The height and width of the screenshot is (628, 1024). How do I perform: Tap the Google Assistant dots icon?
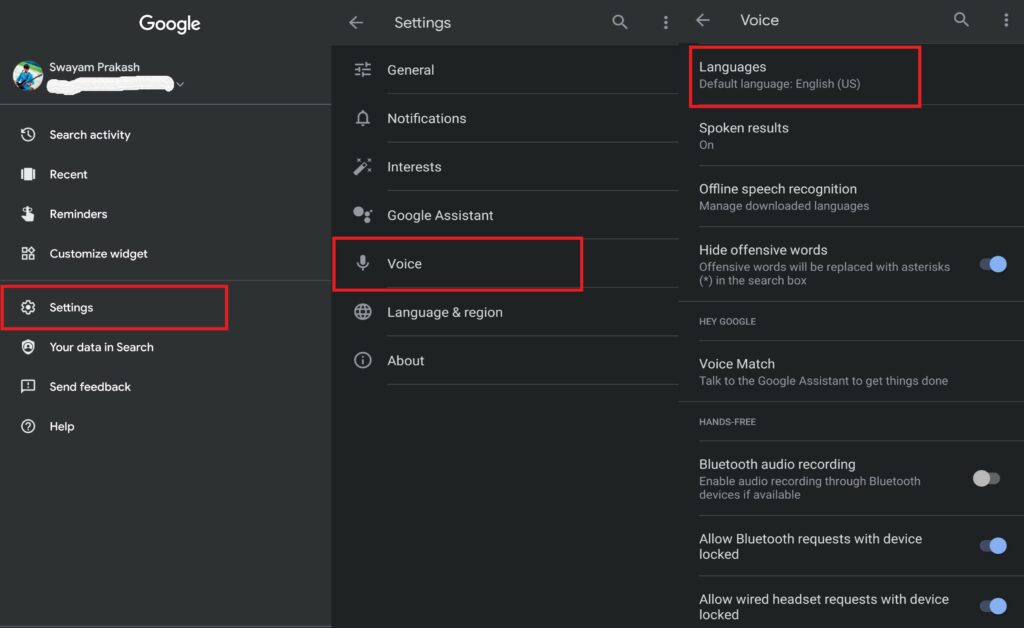point(362,215)
